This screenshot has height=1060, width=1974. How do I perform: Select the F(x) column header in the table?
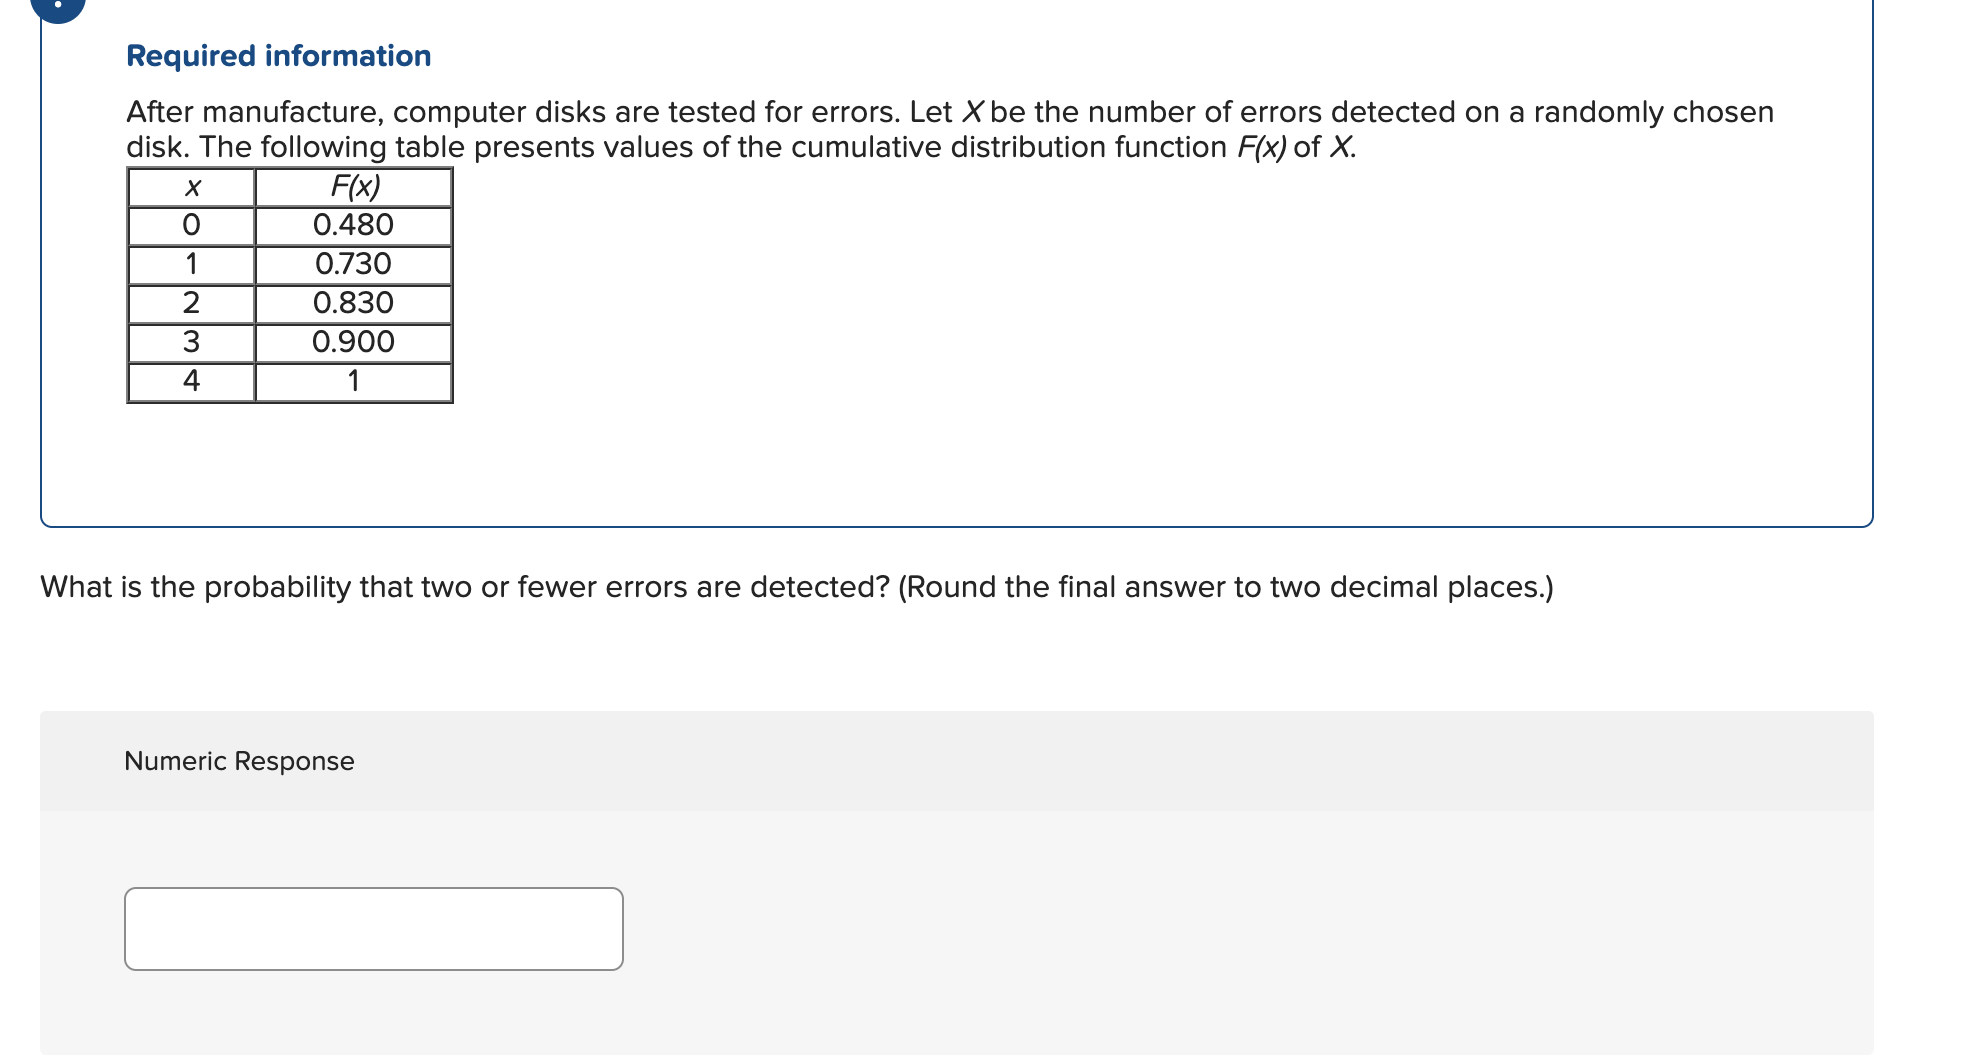(x=355, y=184)
